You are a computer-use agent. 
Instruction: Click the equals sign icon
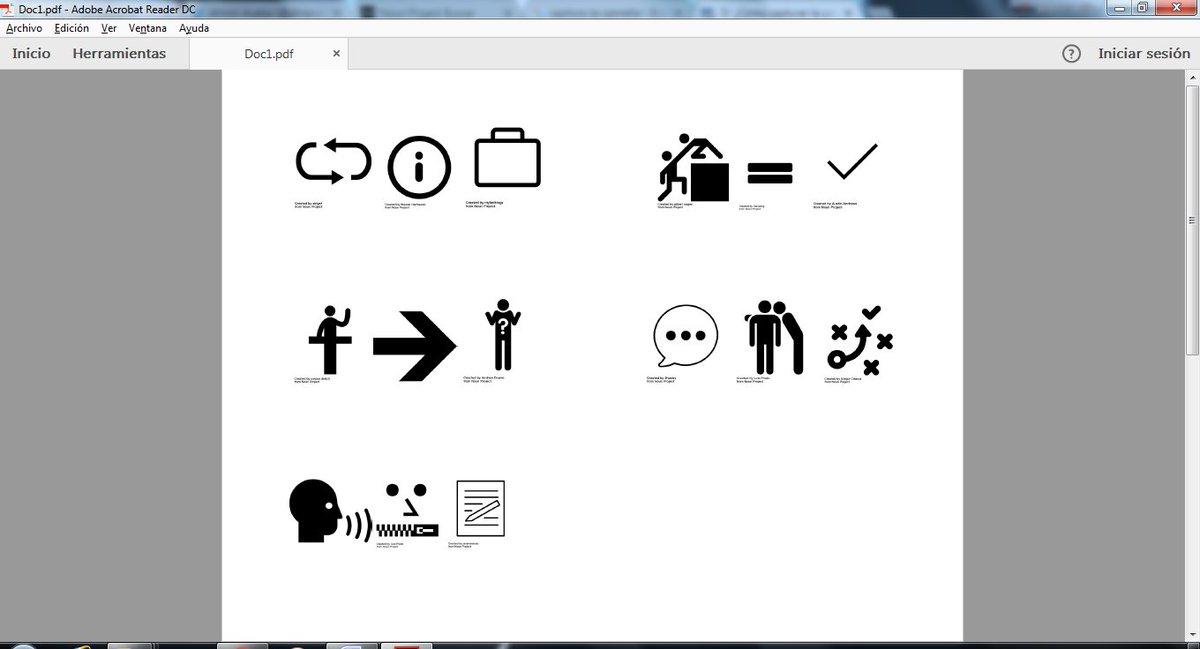click(x=770, y=173)
